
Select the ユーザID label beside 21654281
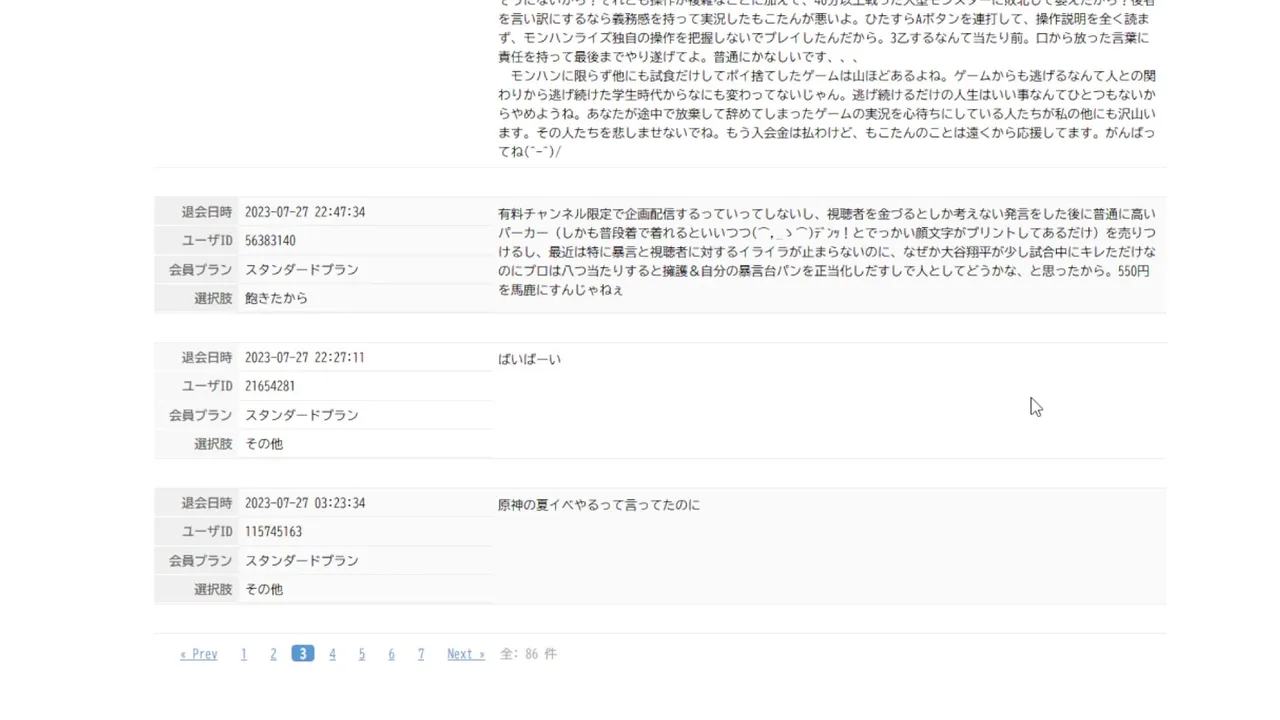coord(207,386)
